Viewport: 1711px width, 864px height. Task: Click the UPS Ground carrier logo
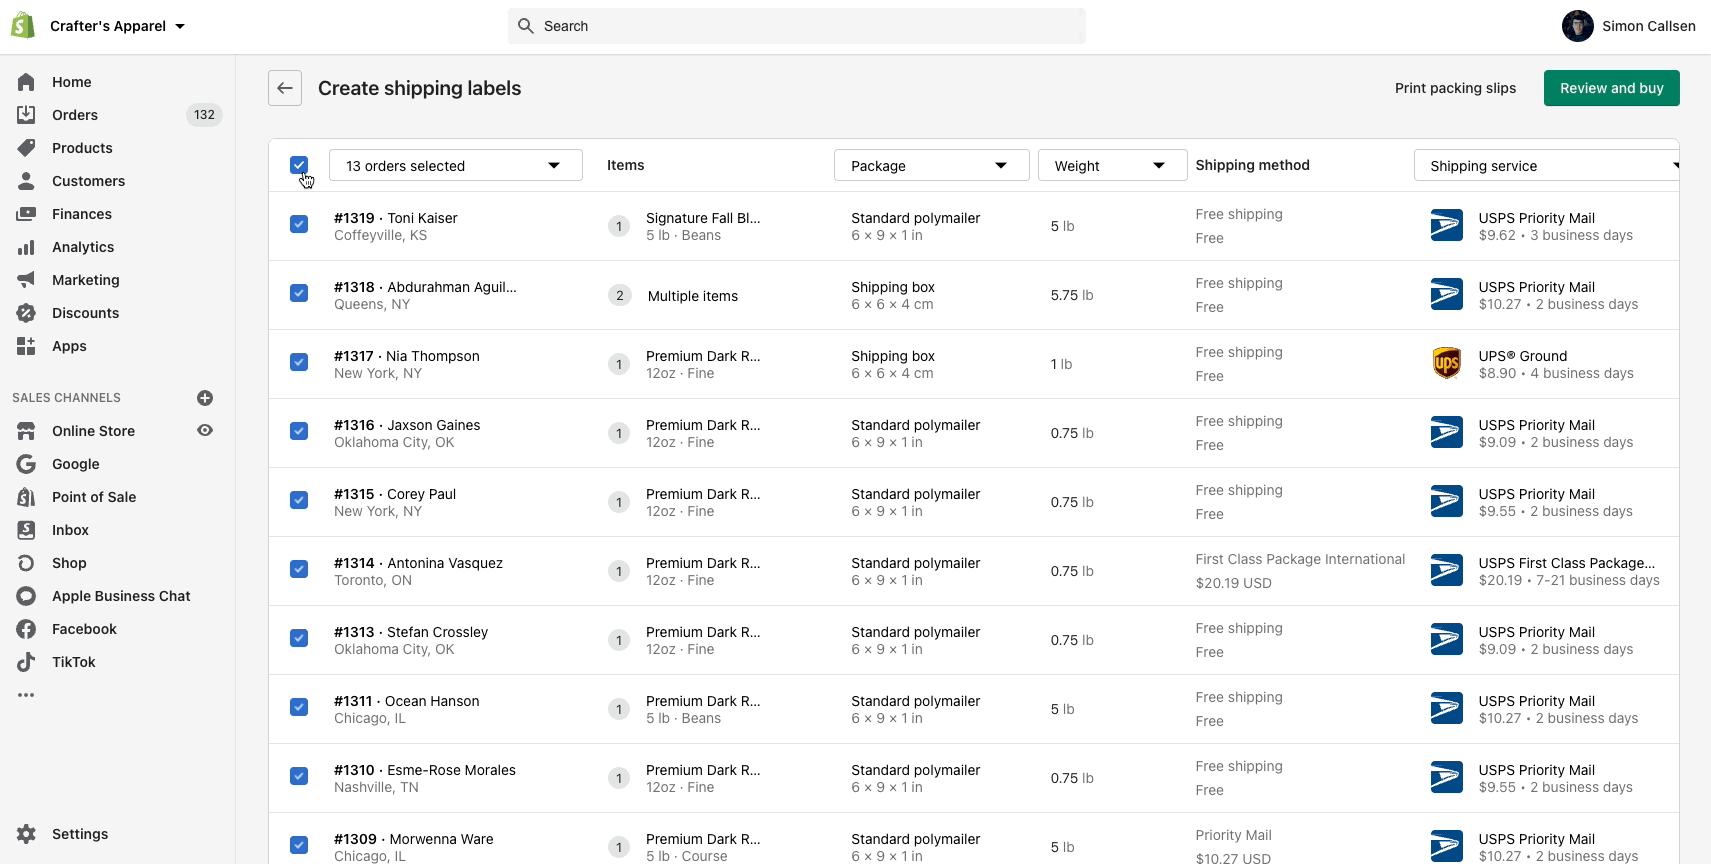pos(1446,364)
